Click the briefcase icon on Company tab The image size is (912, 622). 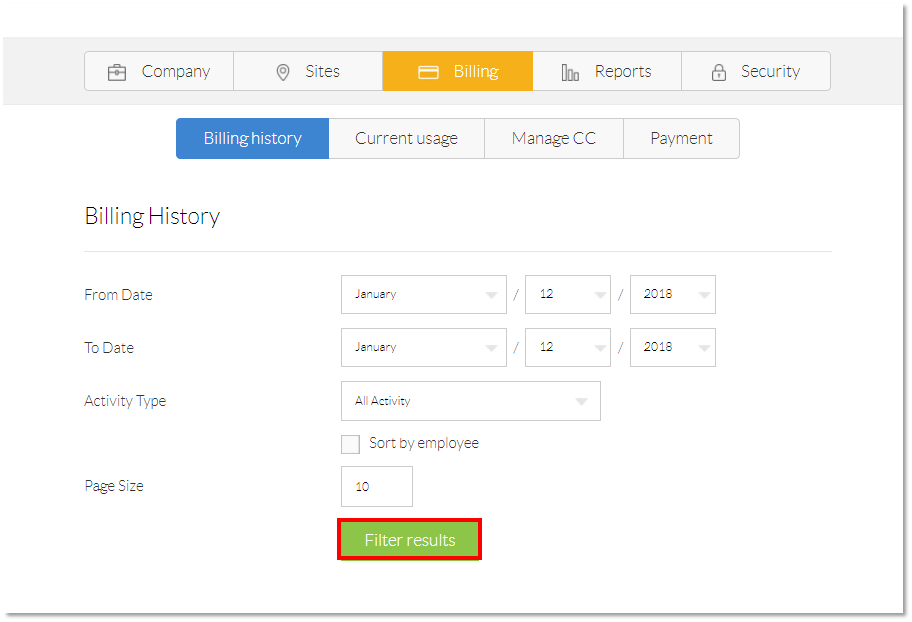(117, 72)
